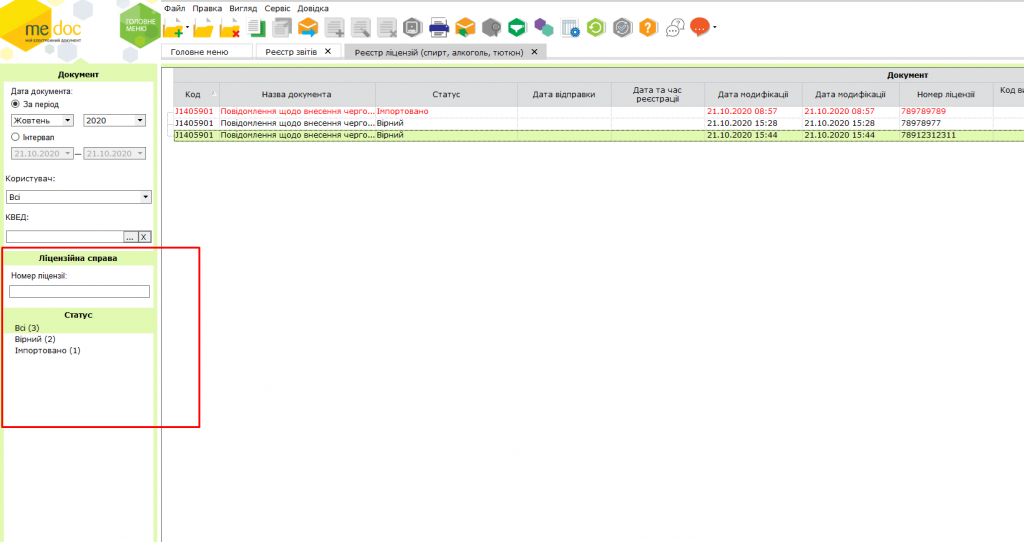Open the Сервіс menu
The width and height of the screenshot is (1024, 542).
pos(277,8)
